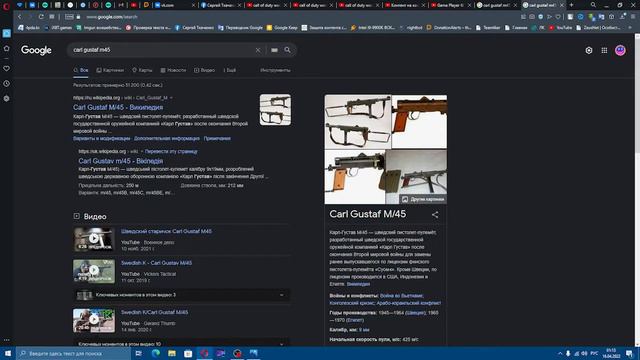The image size is (640, 360).
Task: Open the YouTube bookmark
Action: pyautogui.click(x=560, y=28)
